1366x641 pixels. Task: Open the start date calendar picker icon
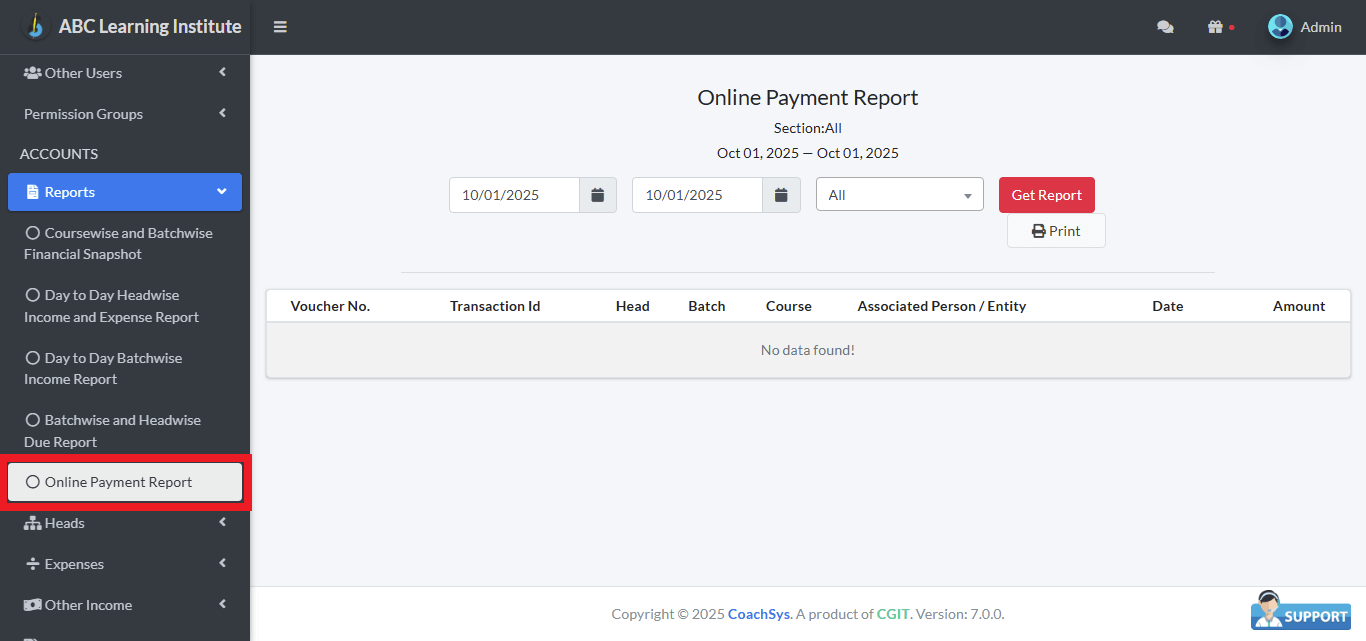pos(598,194)
